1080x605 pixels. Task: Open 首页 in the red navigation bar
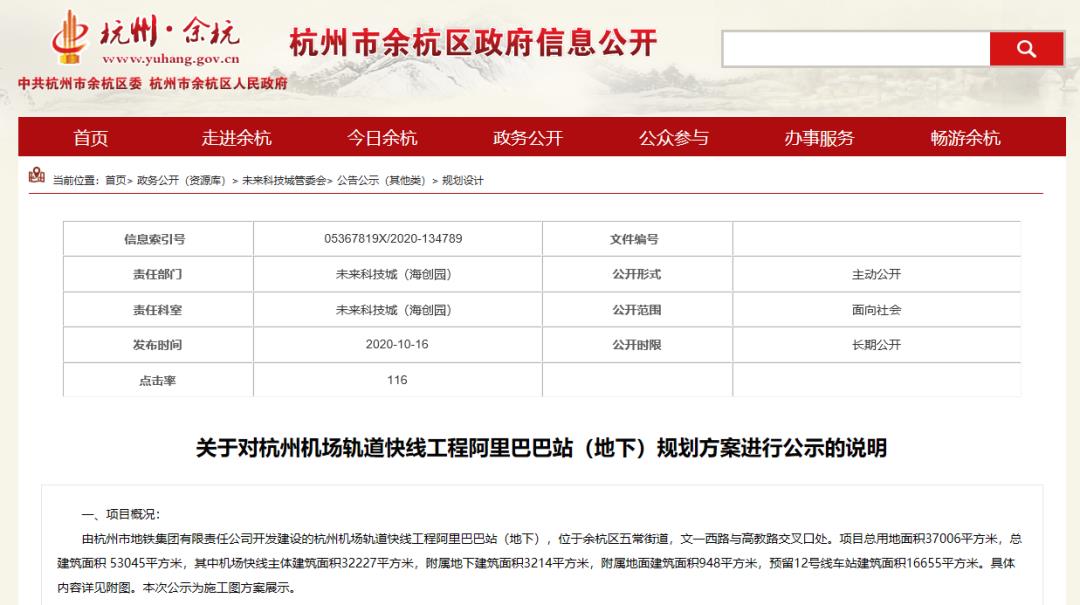pyautogui.click(x=90, y=138)
